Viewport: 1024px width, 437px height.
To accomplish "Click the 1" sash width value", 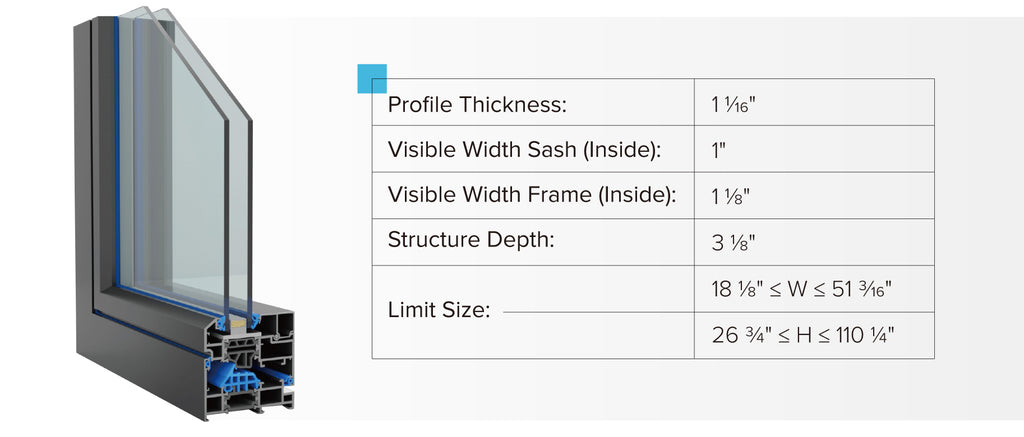I will point(718,150).
